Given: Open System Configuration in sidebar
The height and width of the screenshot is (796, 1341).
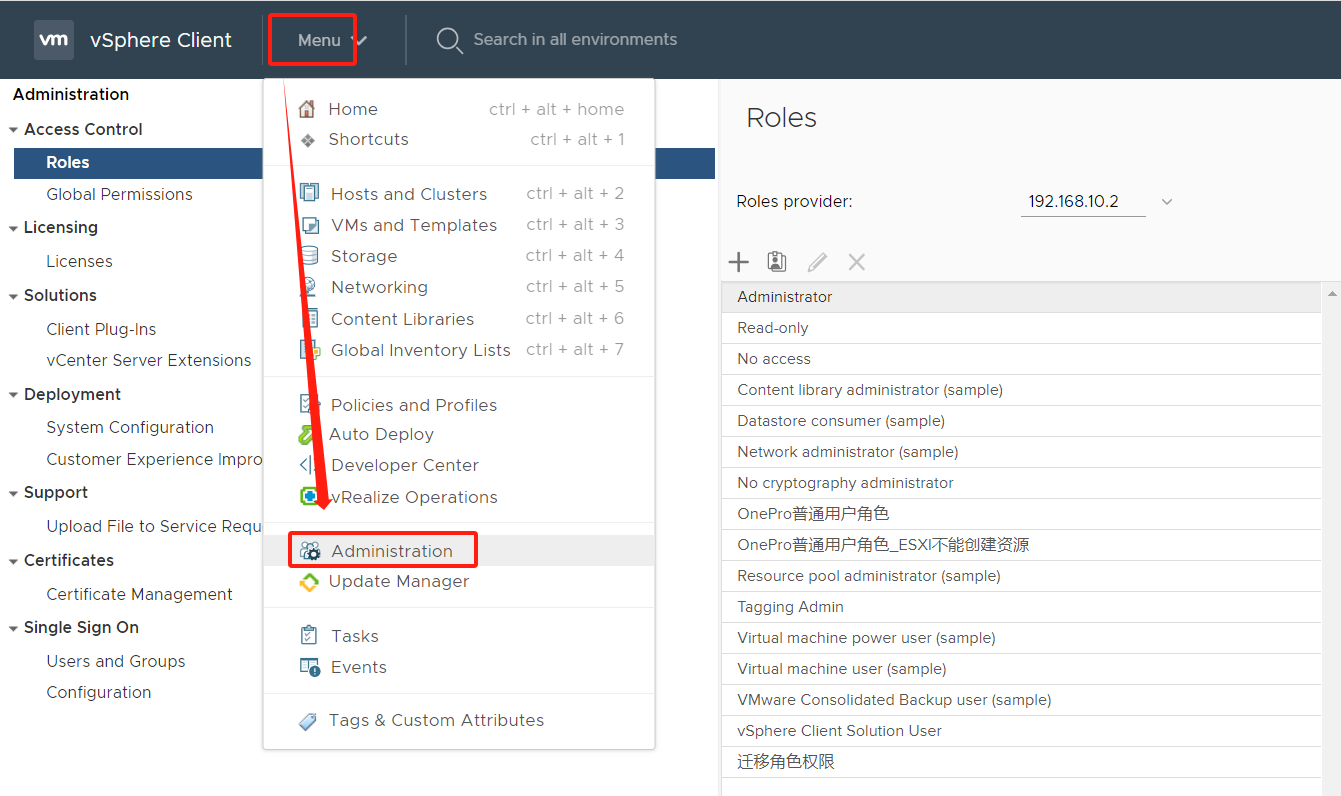Looking at the screenshot, I should click(130, 427).
